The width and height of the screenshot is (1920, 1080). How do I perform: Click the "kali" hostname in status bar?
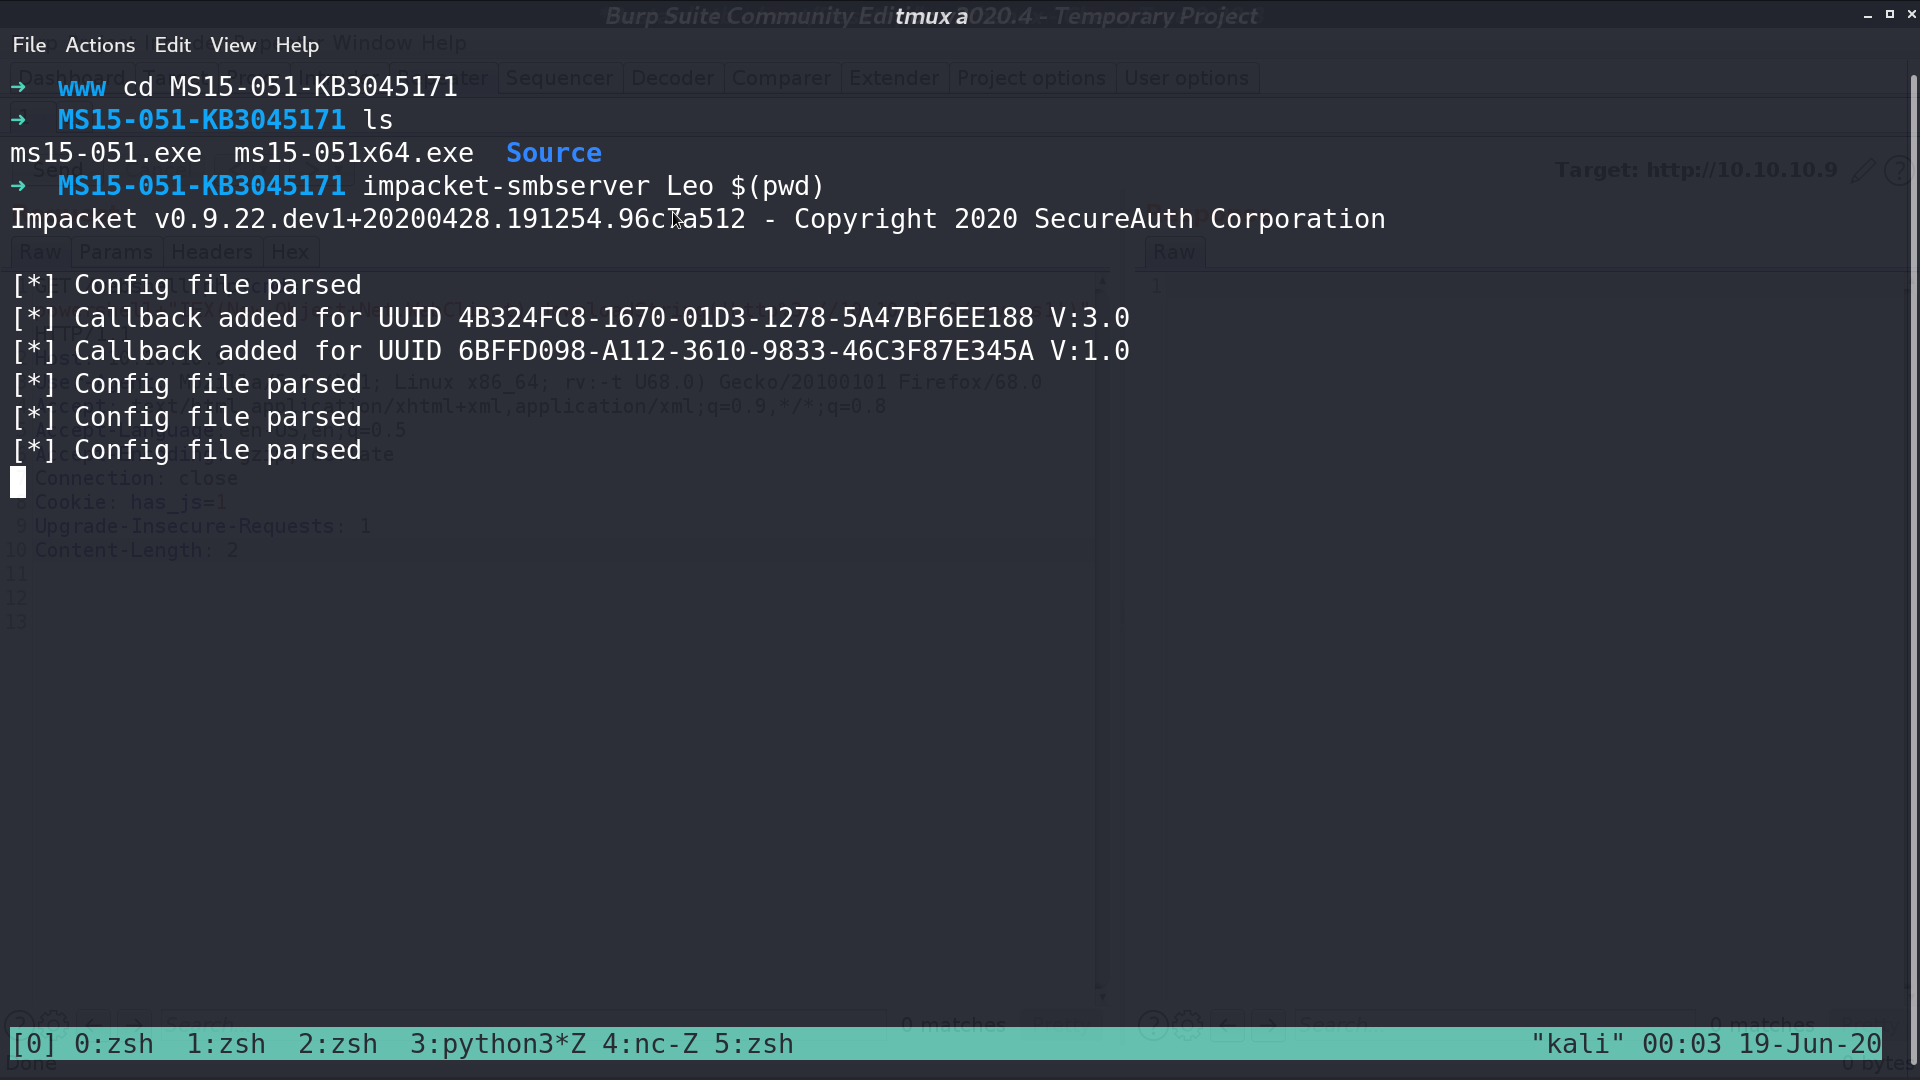pyautogui.click(x=1578, y=1044)
